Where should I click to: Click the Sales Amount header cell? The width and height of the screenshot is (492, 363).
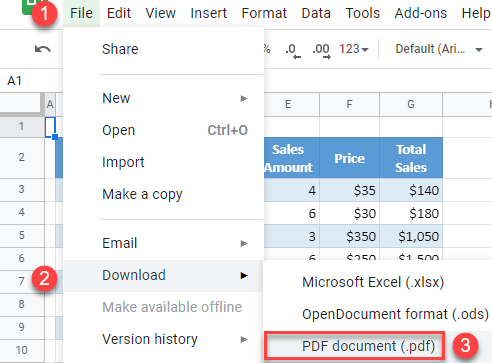[292, 158]
